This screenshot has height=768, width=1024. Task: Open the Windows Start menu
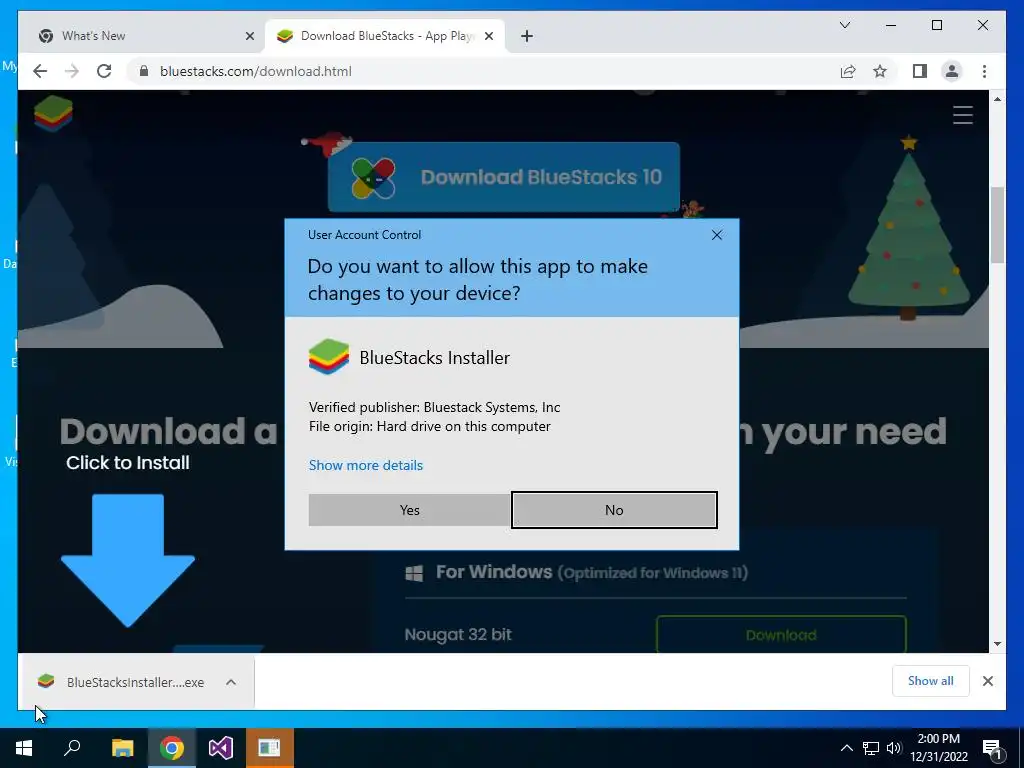coord(24,748)
